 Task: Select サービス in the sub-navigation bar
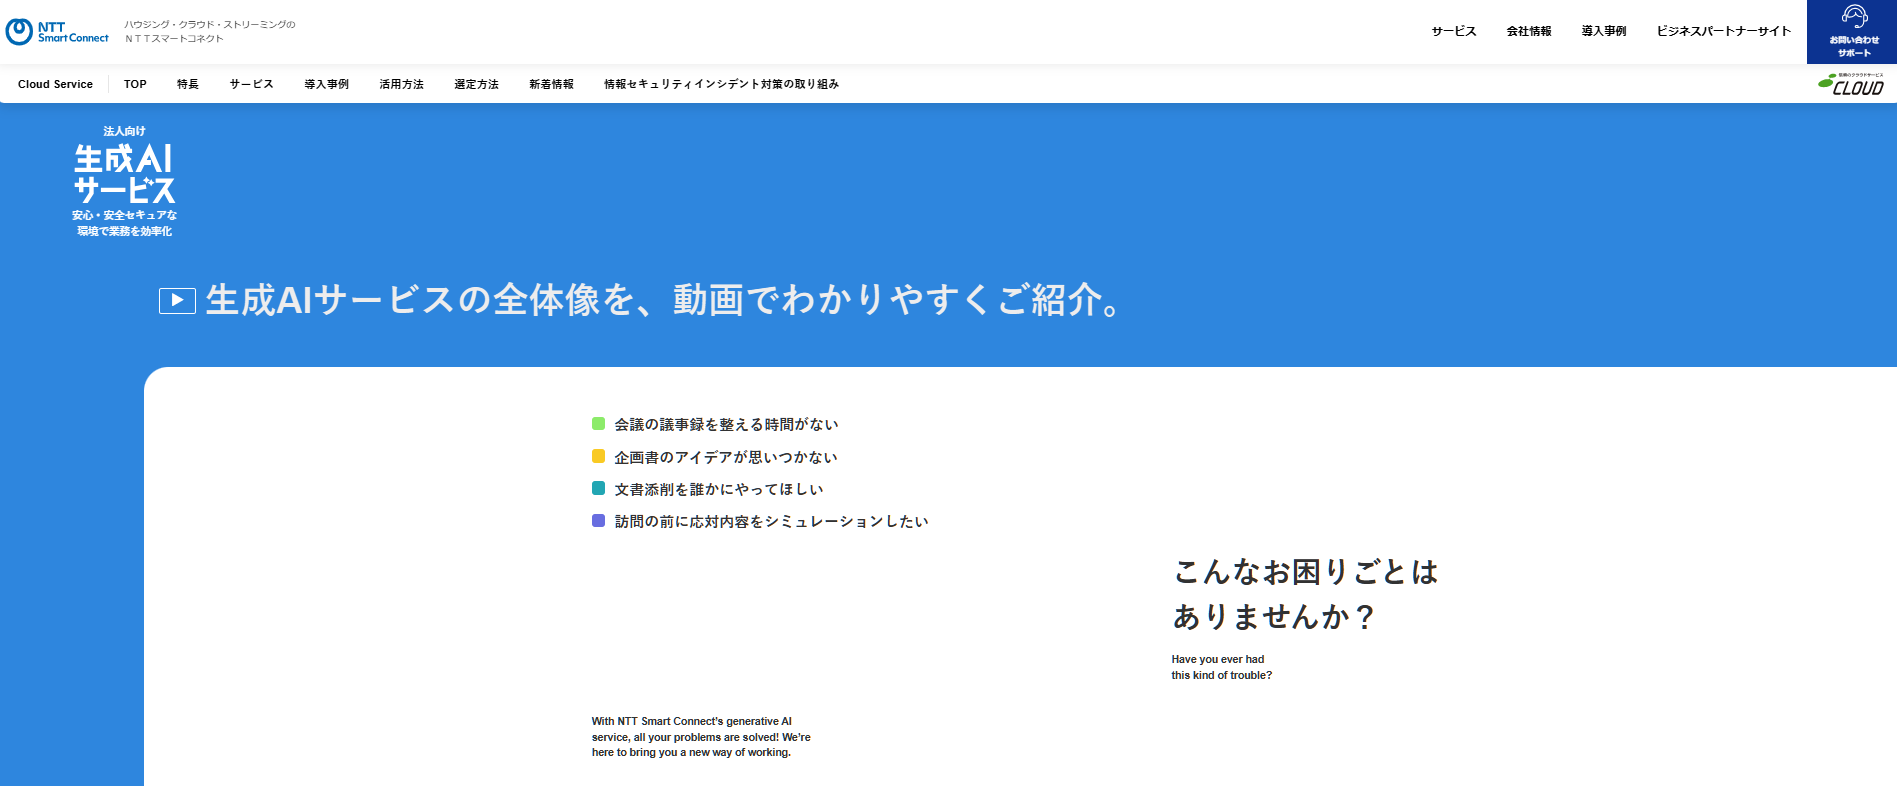251,84
